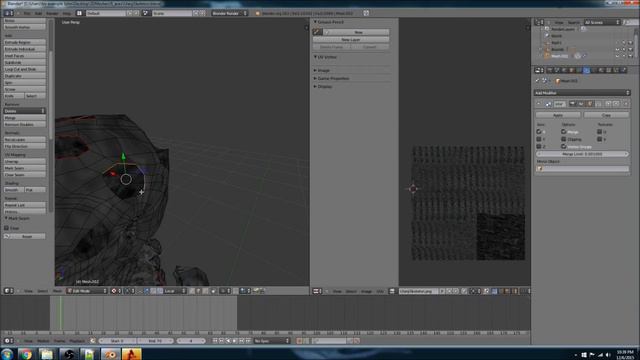
Task: Toggle the Textures U checkbox
Action: coord(600,132)
